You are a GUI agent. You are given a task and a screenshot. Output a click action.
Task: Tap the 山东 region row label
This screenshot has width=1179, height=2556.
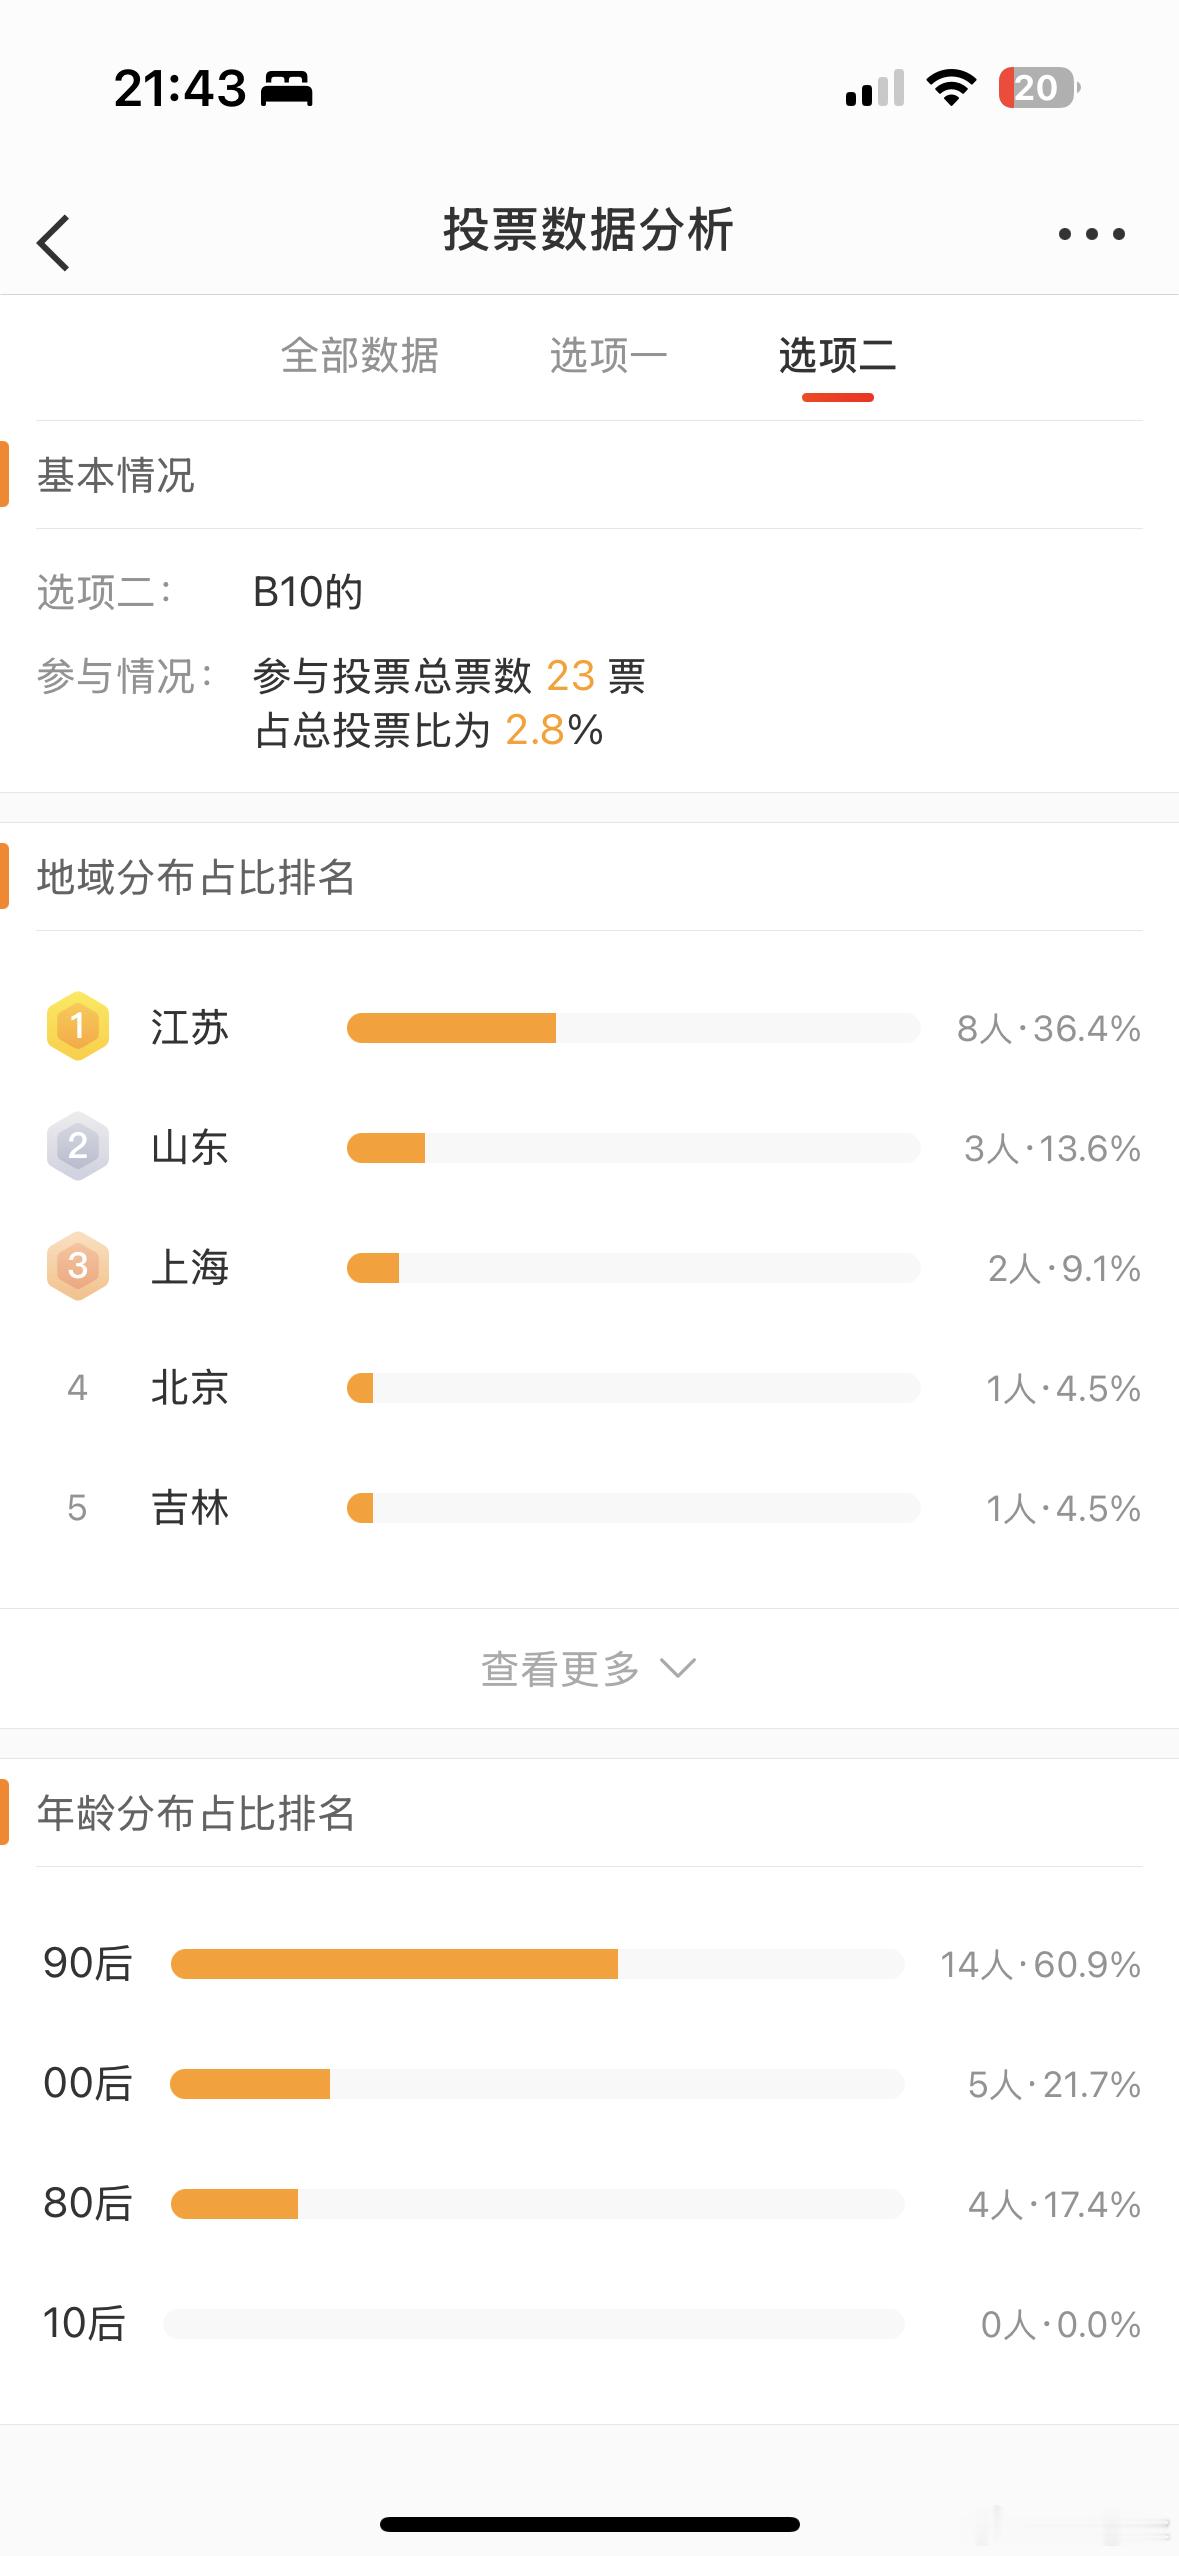[x=190, y=1147]
